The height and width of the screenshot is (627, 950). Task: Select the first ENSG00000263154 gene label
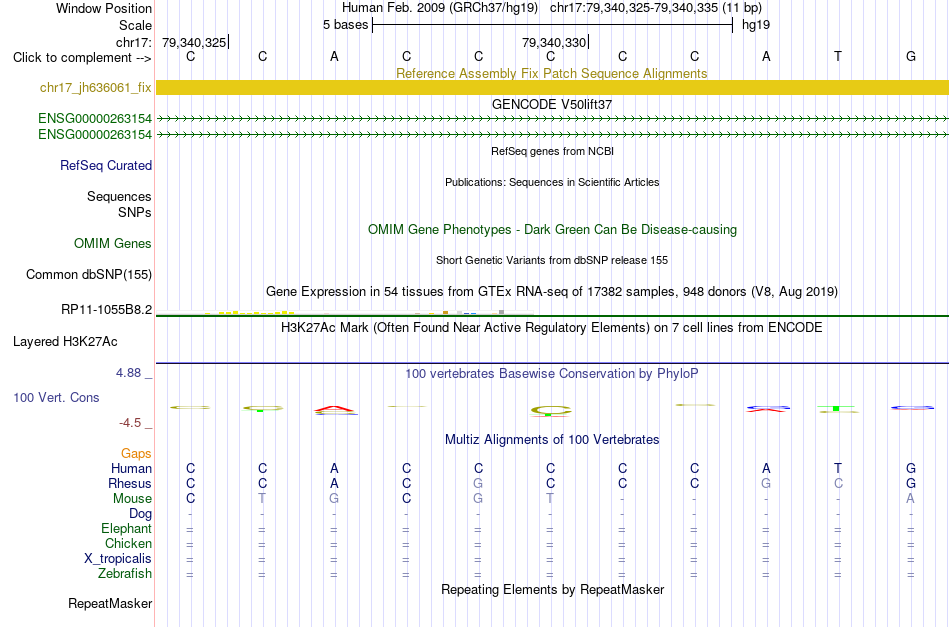point(95,118)
